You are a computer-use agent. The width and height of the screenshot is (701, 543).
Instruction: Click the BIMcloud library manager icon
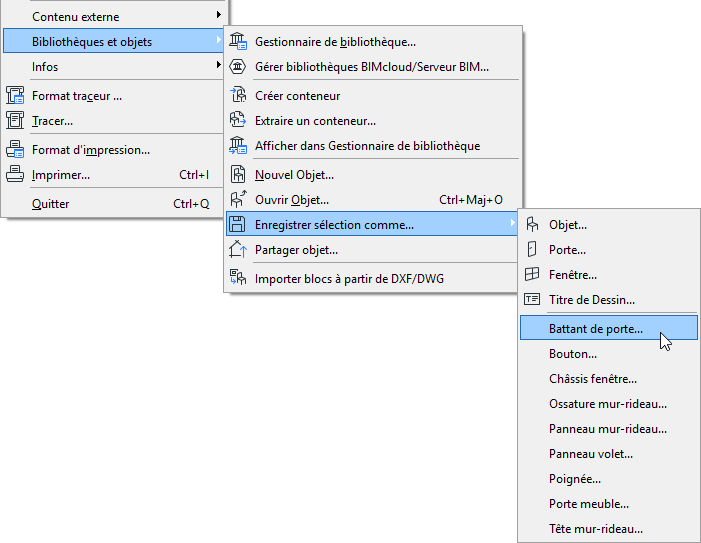(x=238, y=67)
